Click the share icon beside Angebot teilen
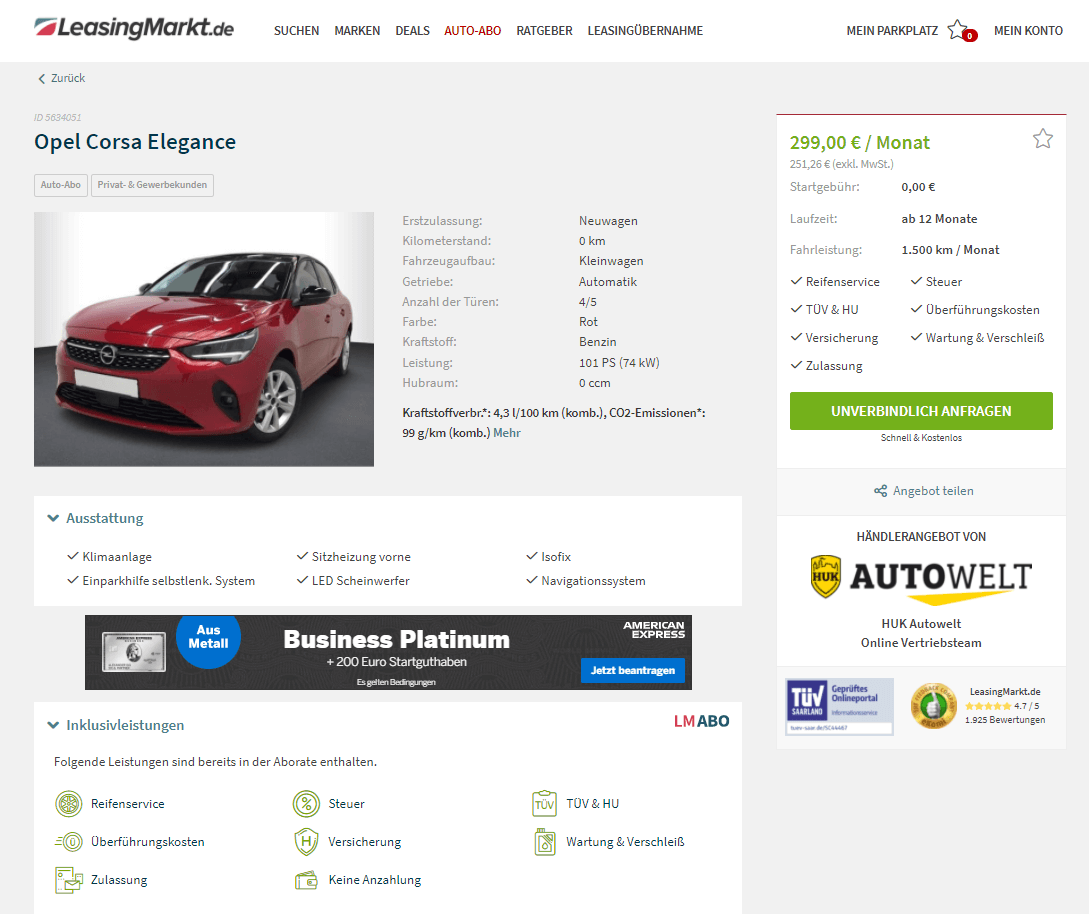Viewport: 1089px width, 914px height. pos(880,491)
